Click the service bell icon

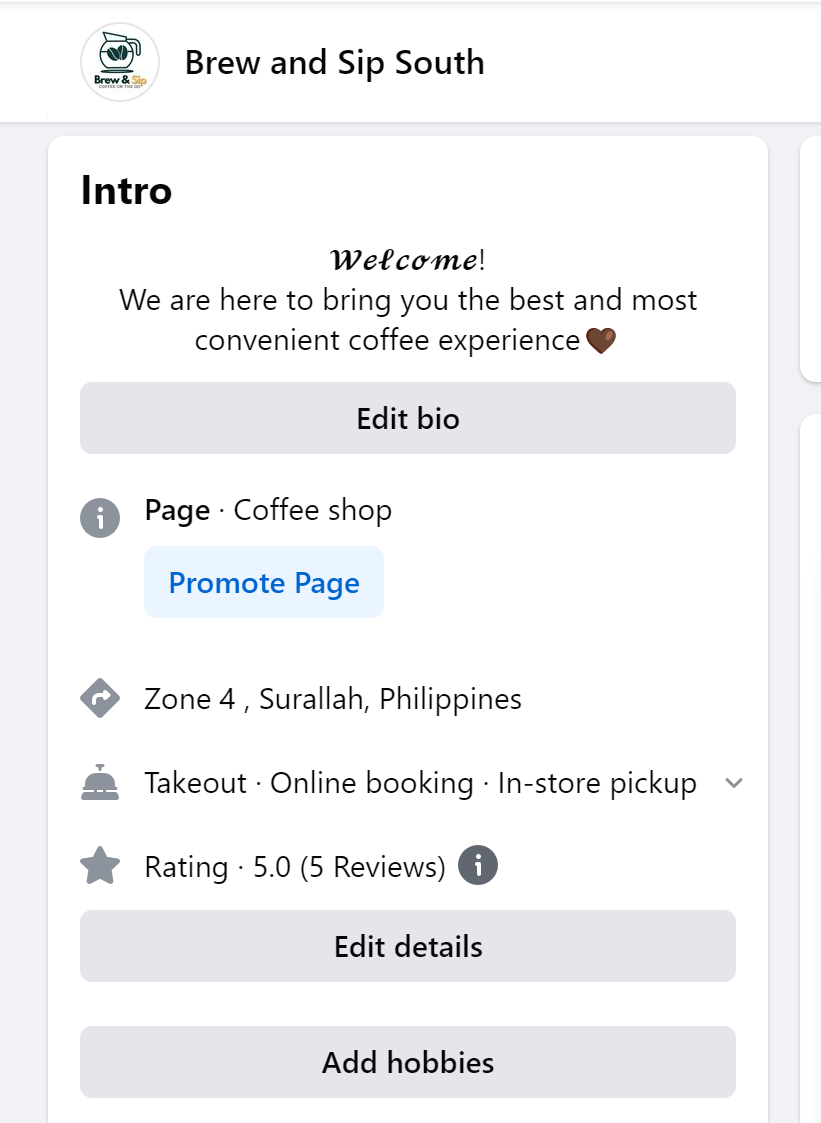tap(100, 783)
